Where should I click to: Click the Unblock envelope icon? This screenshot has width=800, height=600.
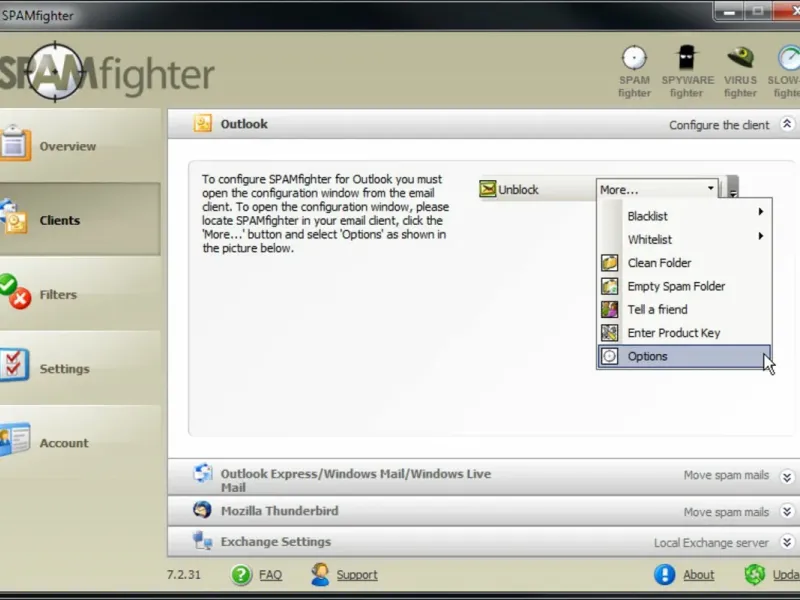coord(487,189)
